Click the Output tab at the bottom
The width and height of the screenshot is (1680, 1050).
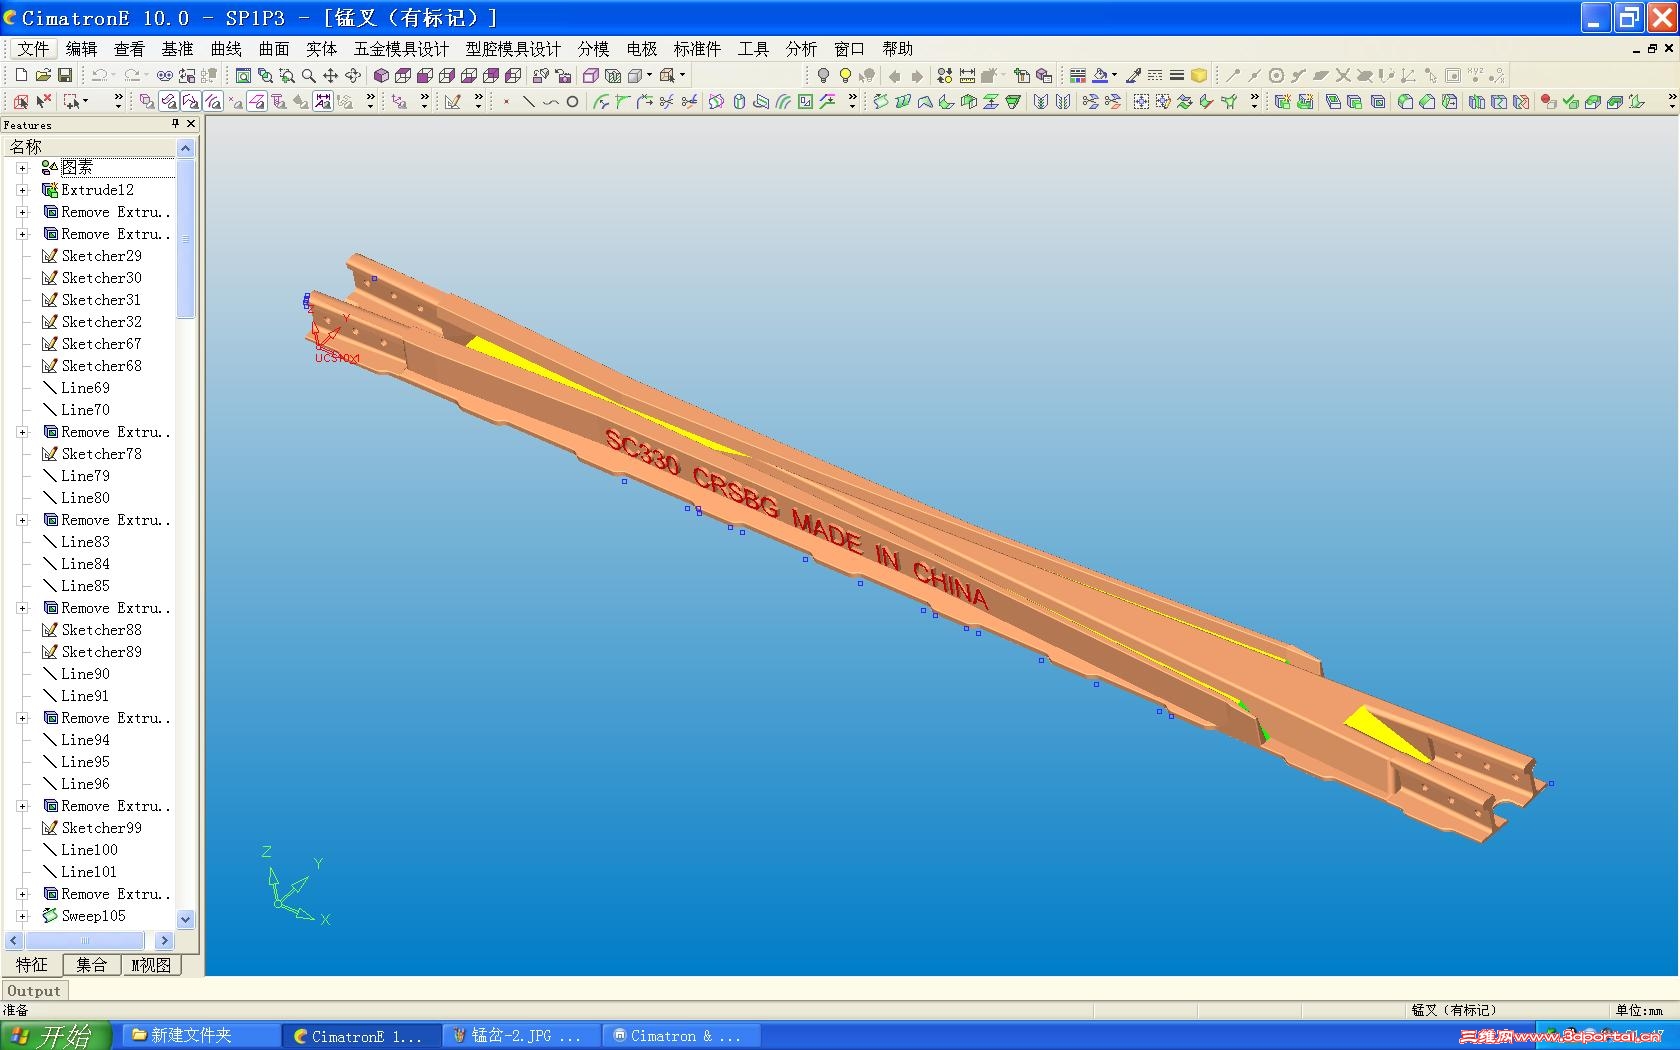click(x=34, y=991)
